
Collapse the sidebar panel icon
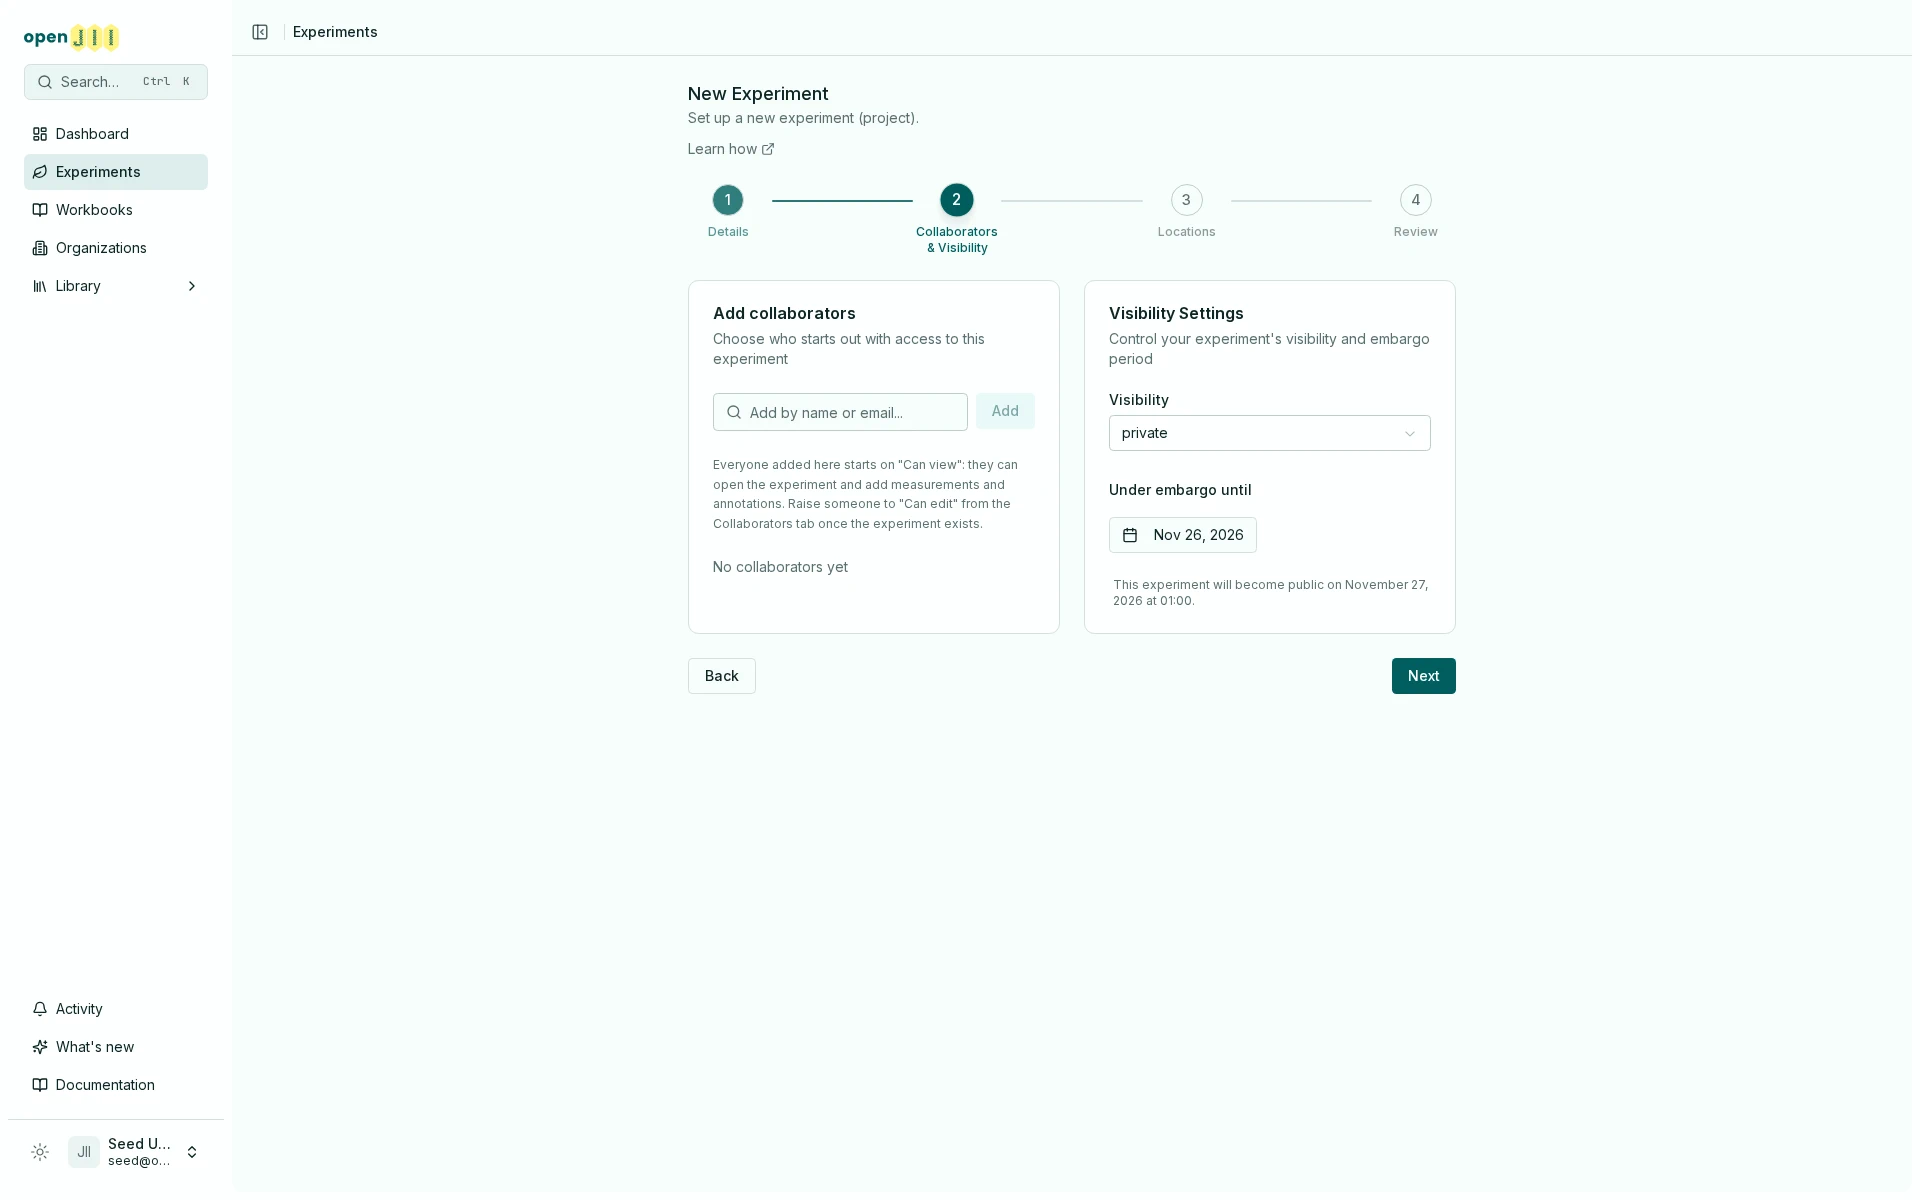pos(260,32)
